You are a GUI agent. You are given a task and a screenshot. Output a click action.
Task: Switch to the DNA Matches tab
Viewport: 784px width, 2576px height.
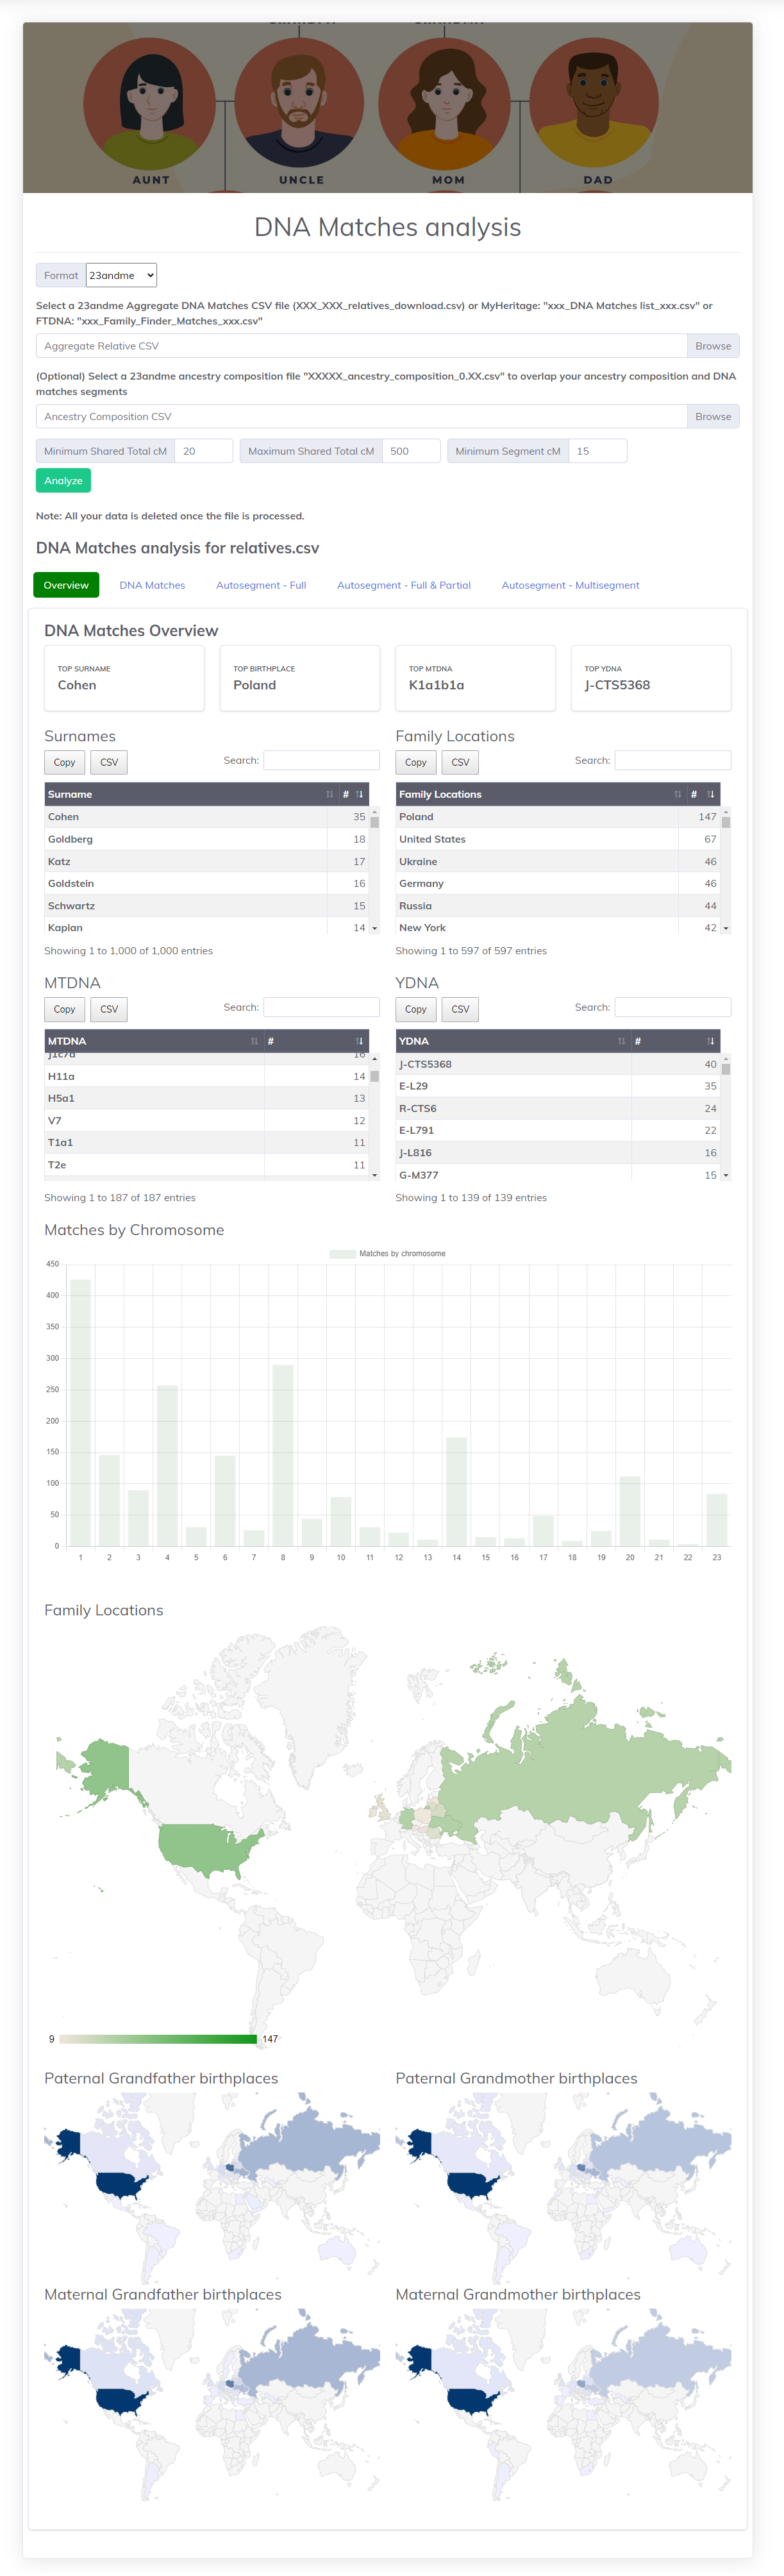click(x=152, y=585)
